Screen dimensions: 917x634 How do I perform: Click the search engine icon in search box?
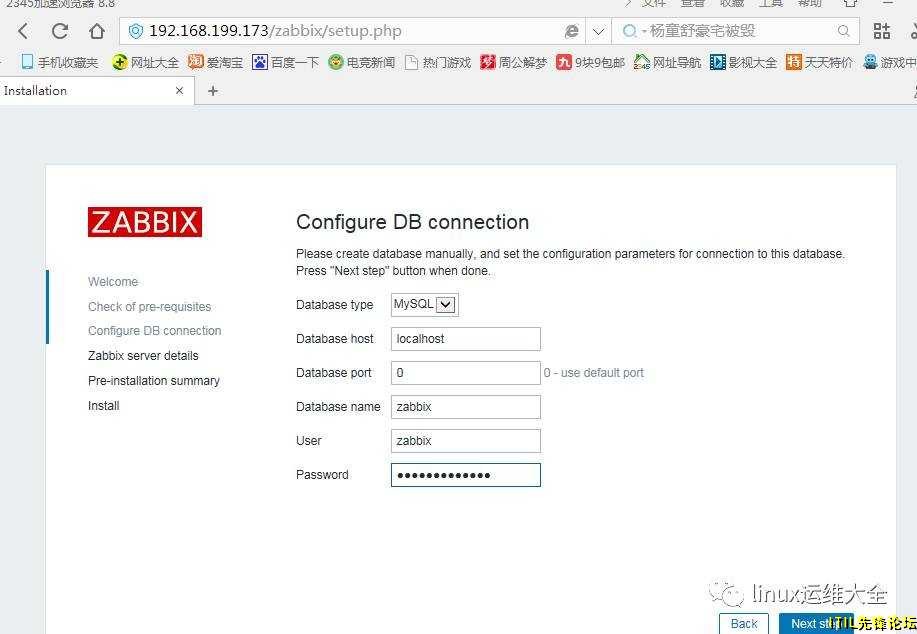pyautogui.click(x=629, y=31)
